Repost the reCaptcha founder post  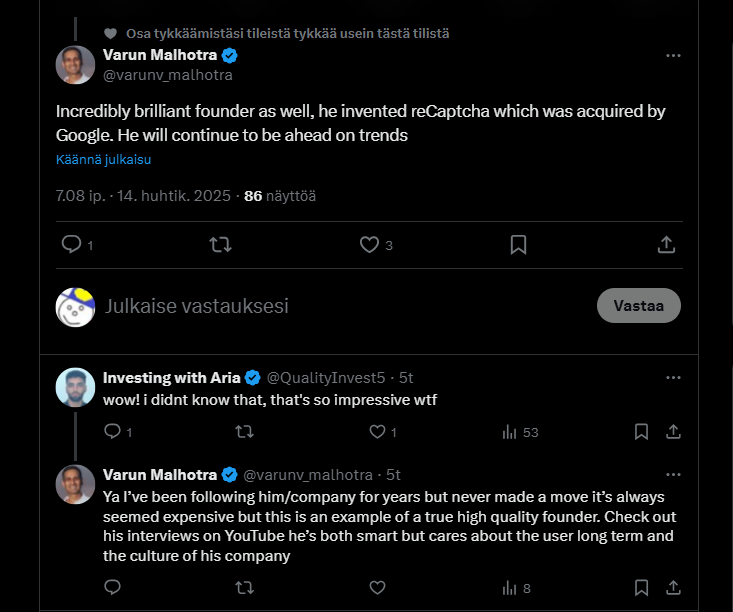click(221, 244)
